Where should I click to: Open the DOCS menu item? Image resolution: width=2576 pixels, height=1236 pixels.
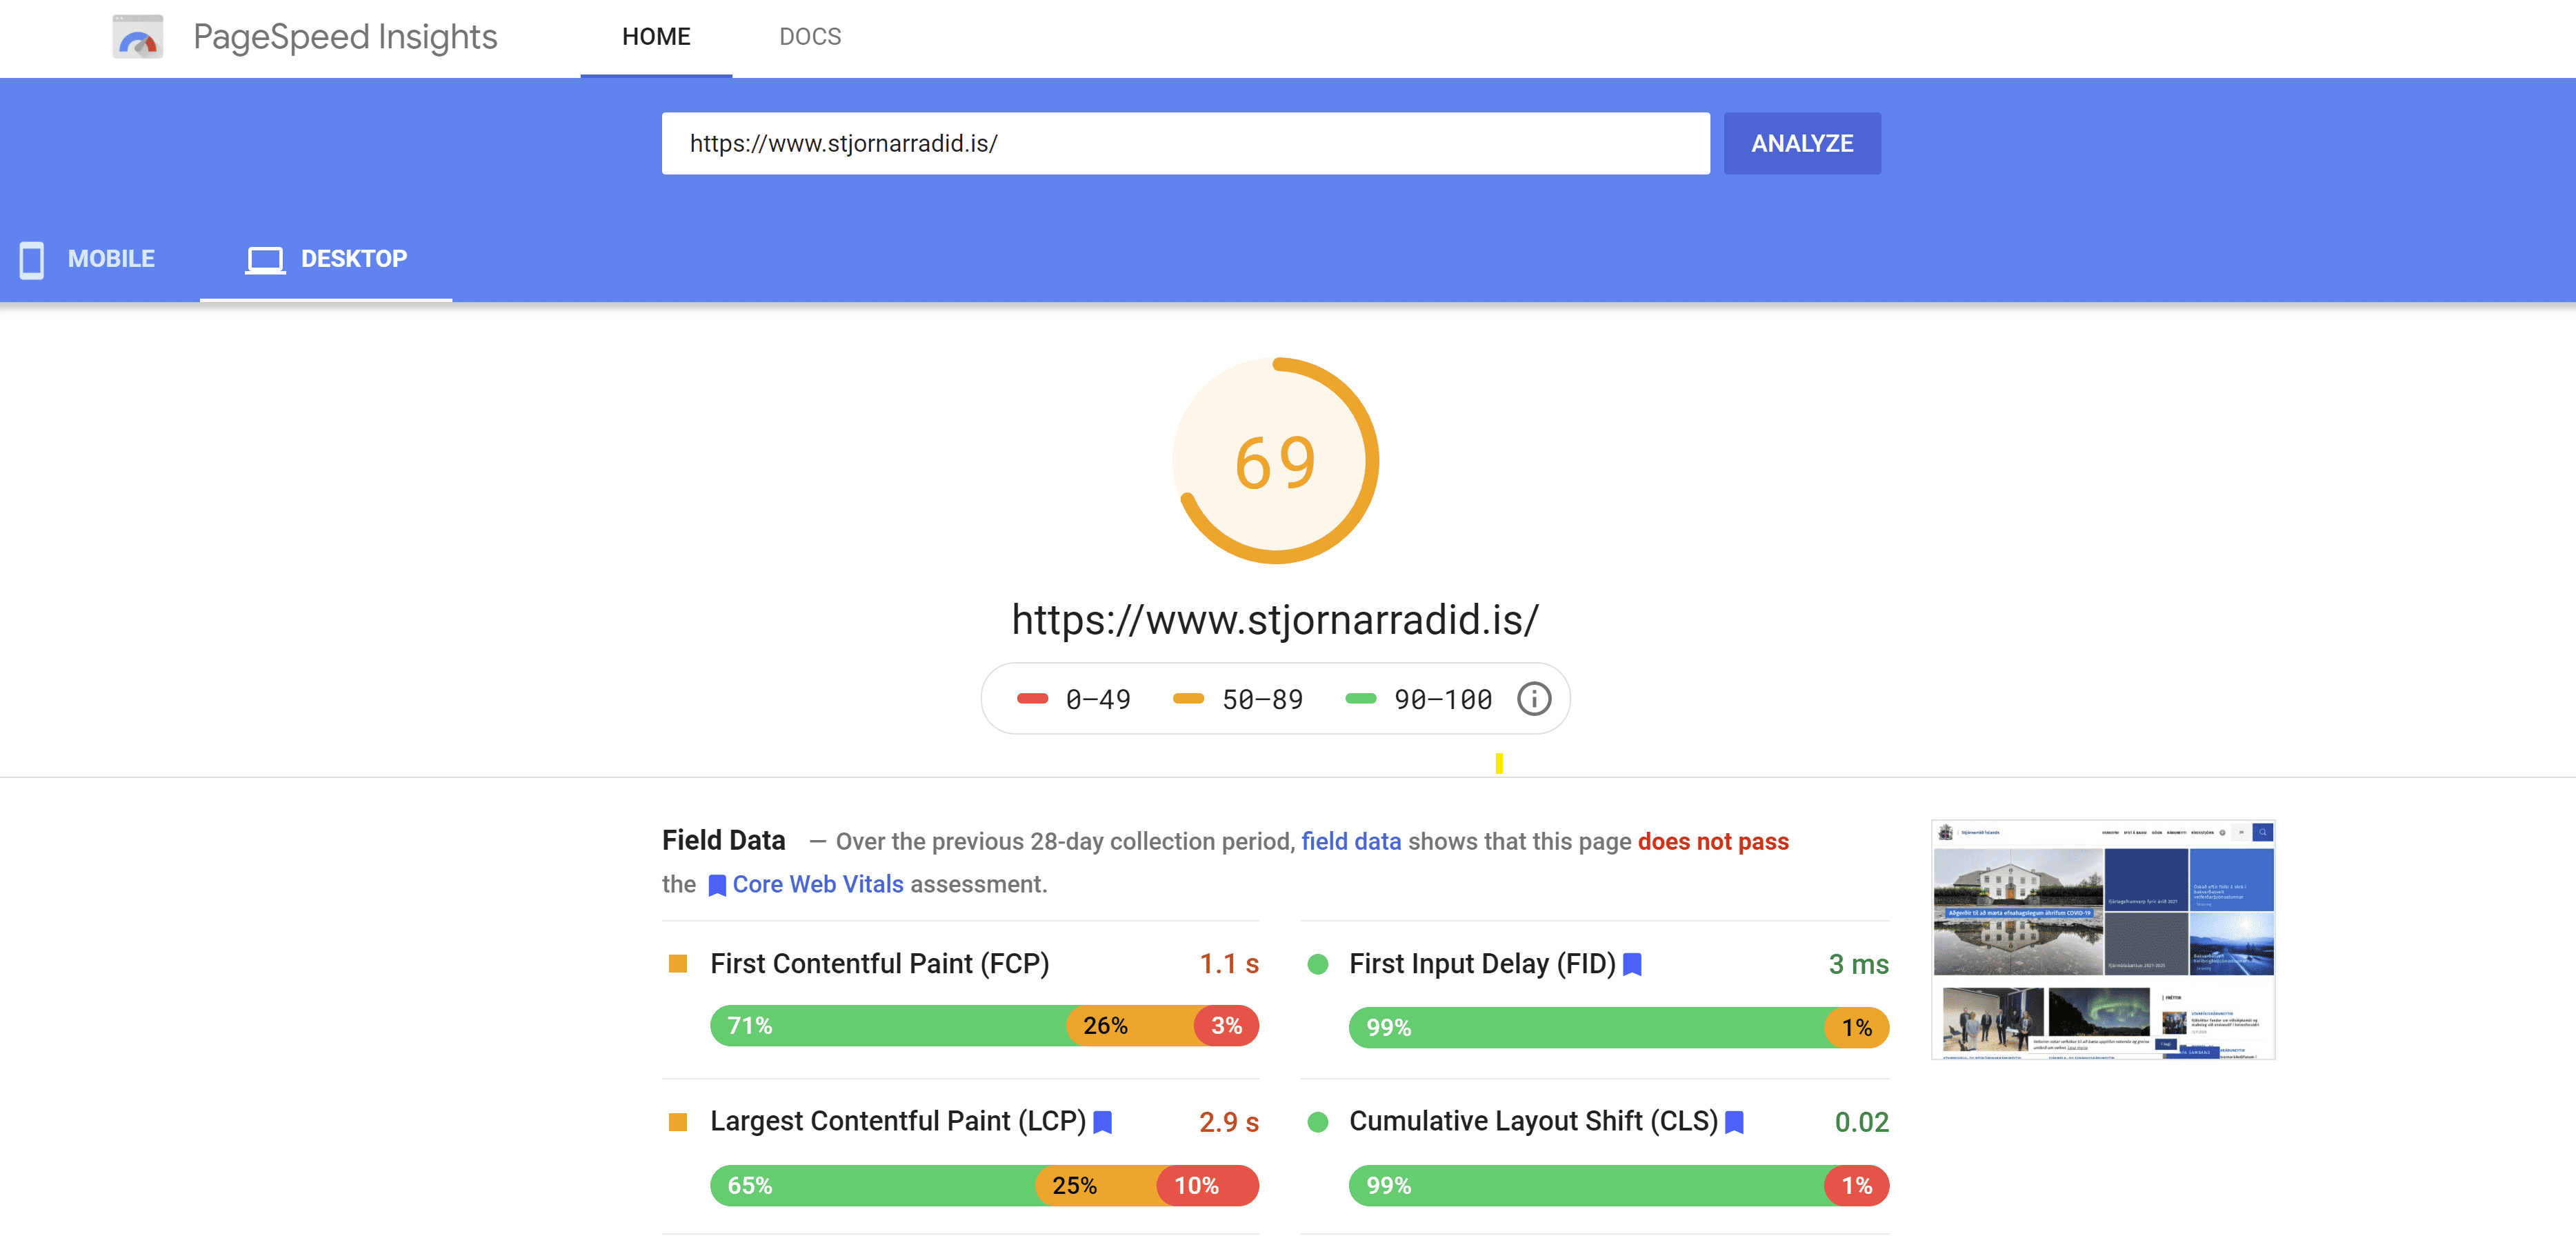(x=809, y=37)
